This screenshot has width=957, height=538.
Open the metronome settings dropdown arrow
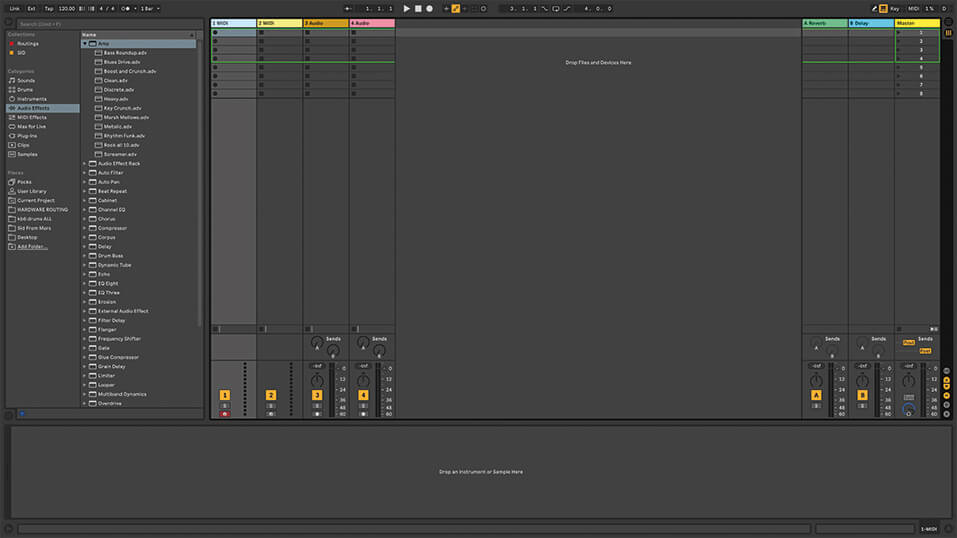(x=135, y=9)
